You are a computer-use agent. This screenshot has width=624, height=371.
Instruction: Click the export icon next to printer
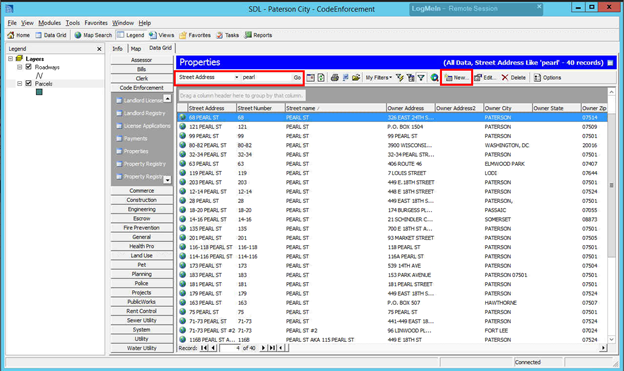pyautogui.click(x=345, y=78)
